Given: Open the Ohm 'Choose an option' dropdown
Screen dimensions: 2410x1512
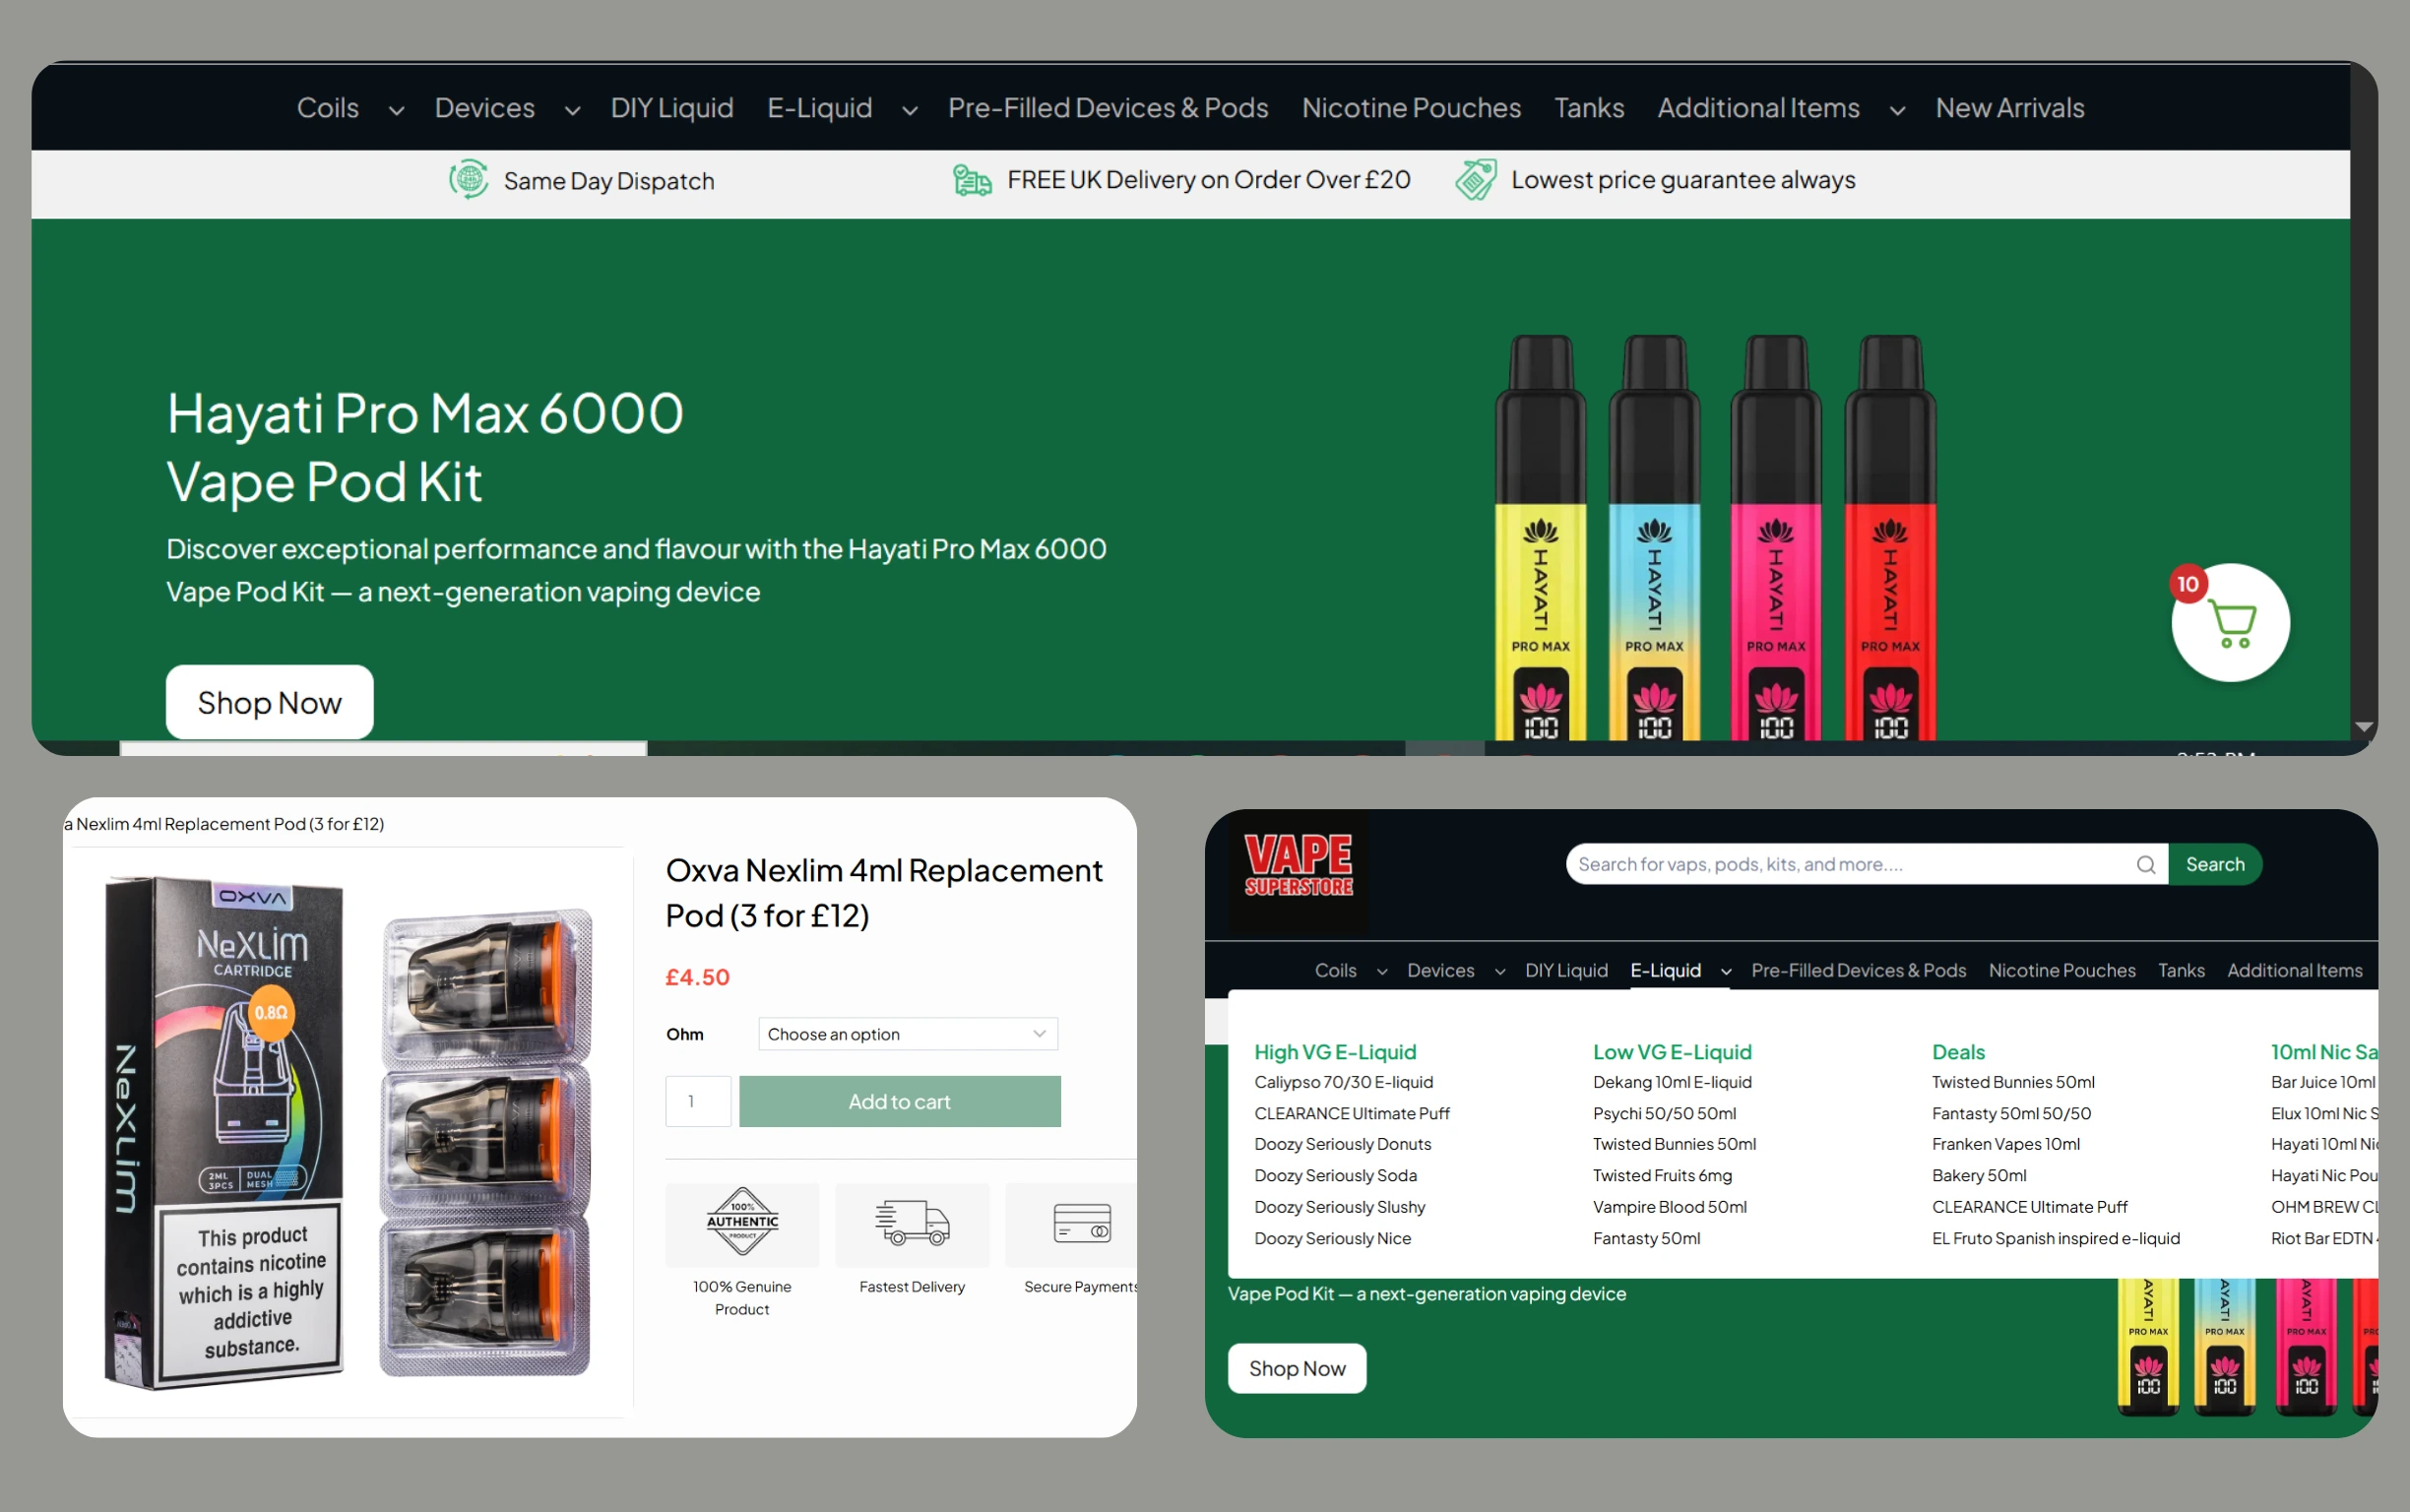Looking at the screenshot, I should coord(907,1034).
